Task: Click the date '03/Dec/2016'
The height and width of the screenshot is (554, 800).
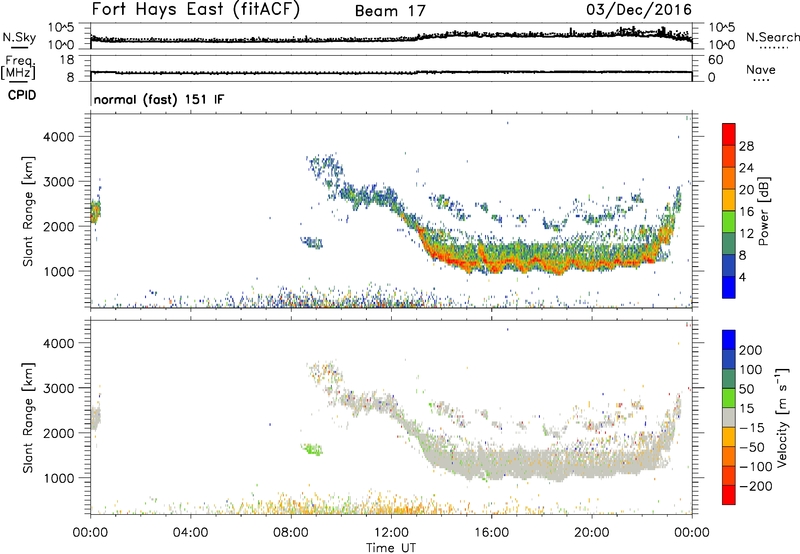Action: tap(639, 10)
